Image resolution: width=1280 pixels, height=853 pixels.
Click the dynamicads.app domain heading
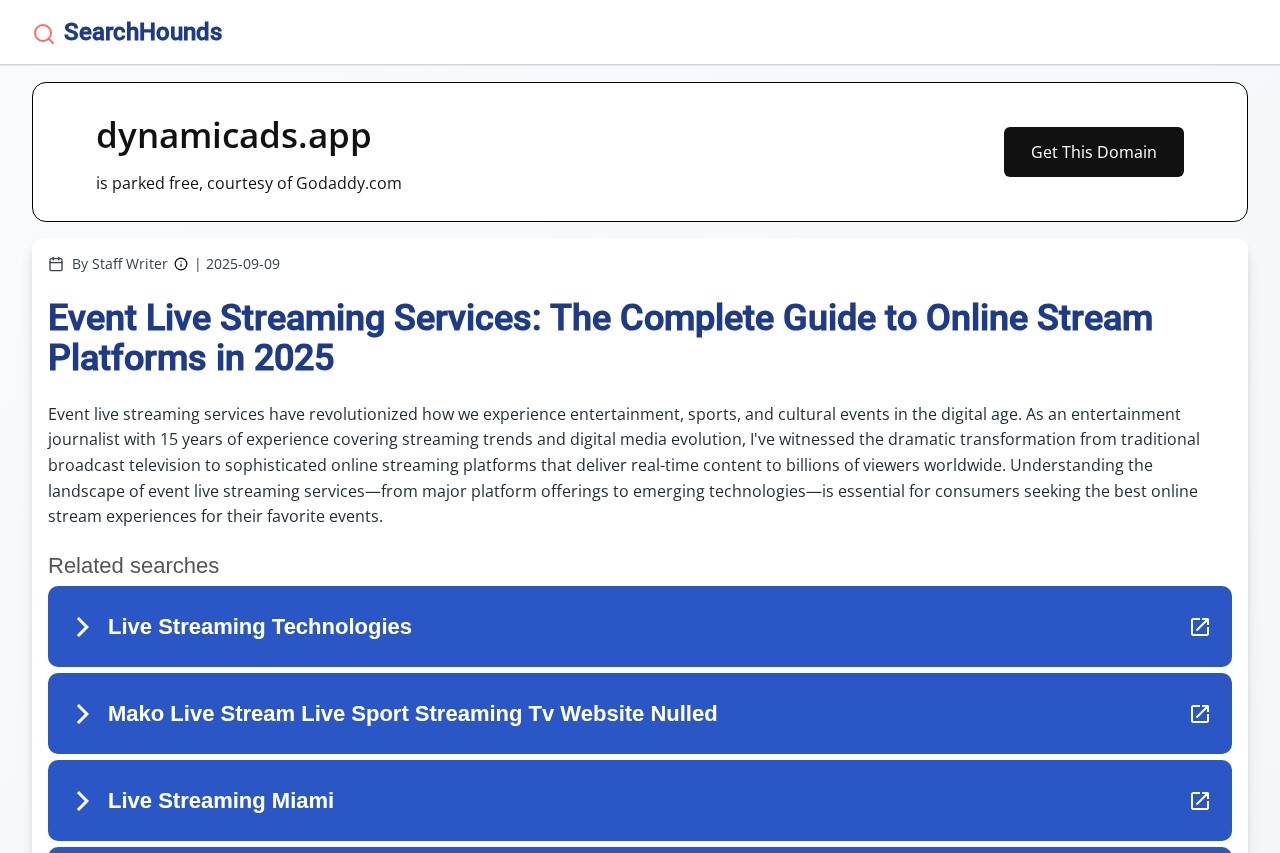(234, 135)
